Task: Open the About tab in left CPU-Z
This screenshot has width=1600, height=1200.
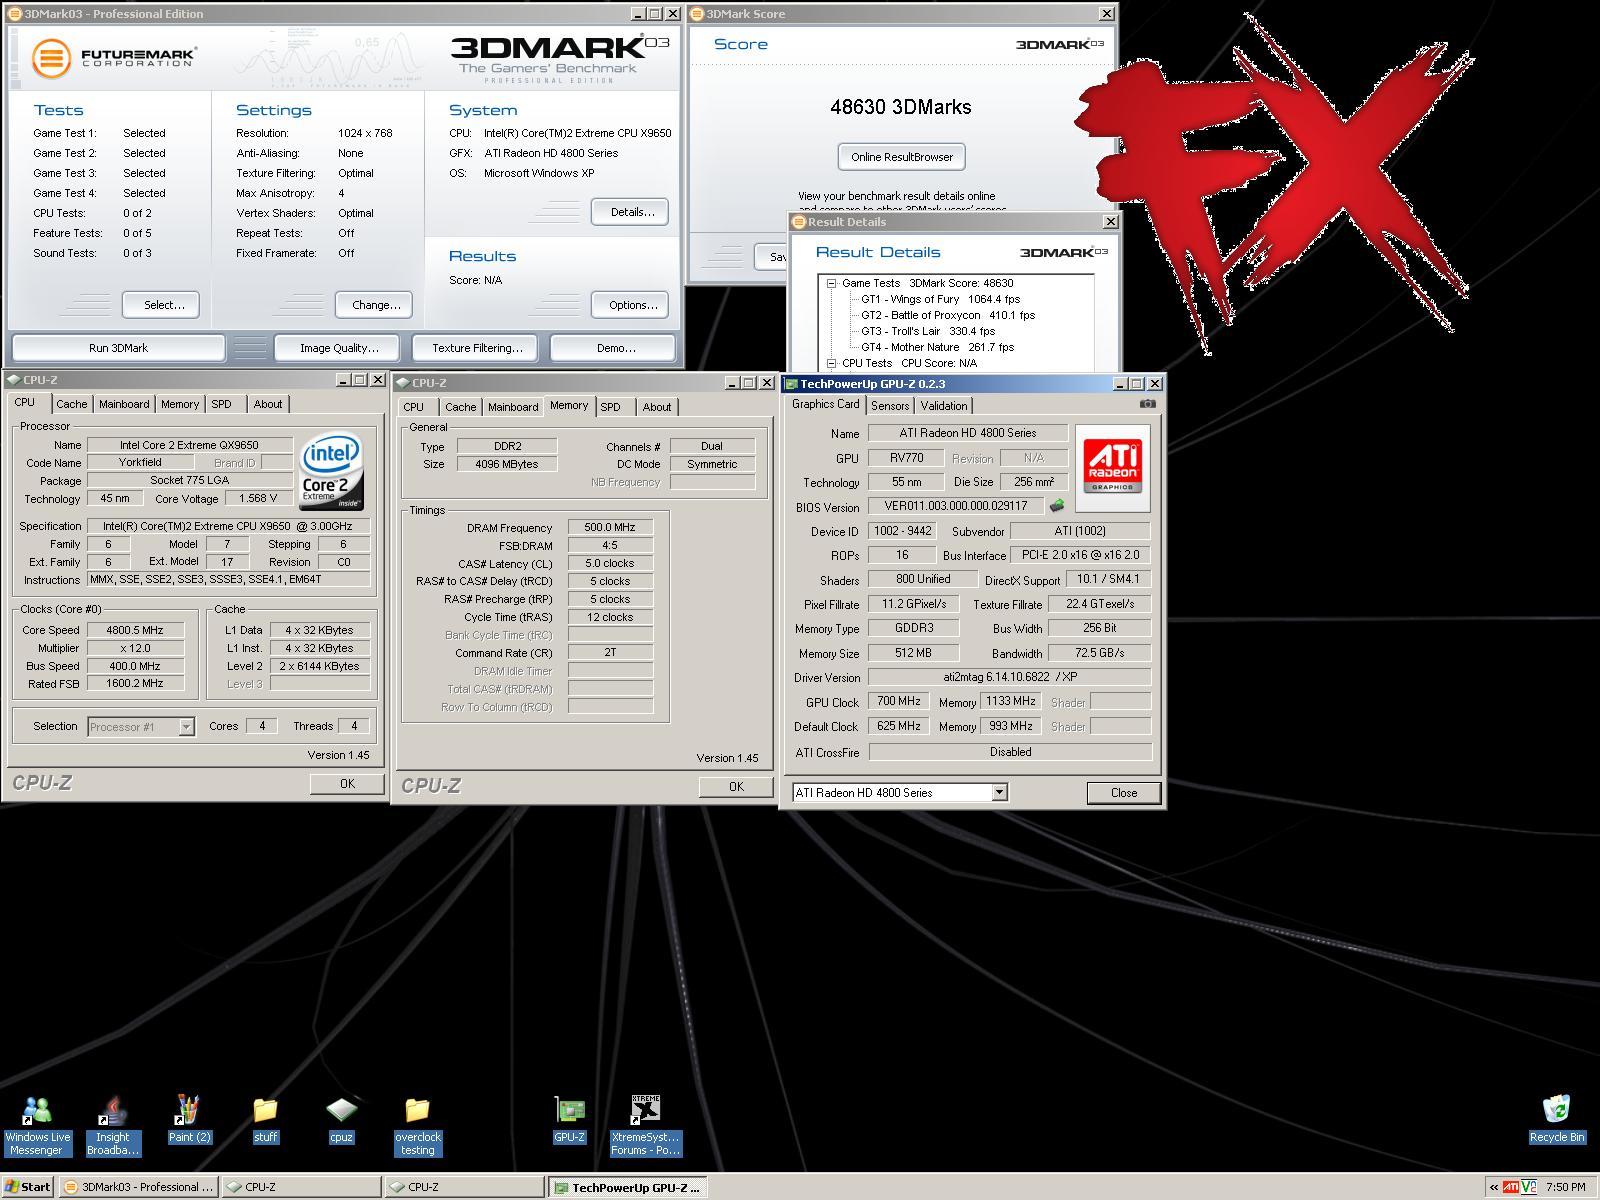Action: (x=267, y=404)
